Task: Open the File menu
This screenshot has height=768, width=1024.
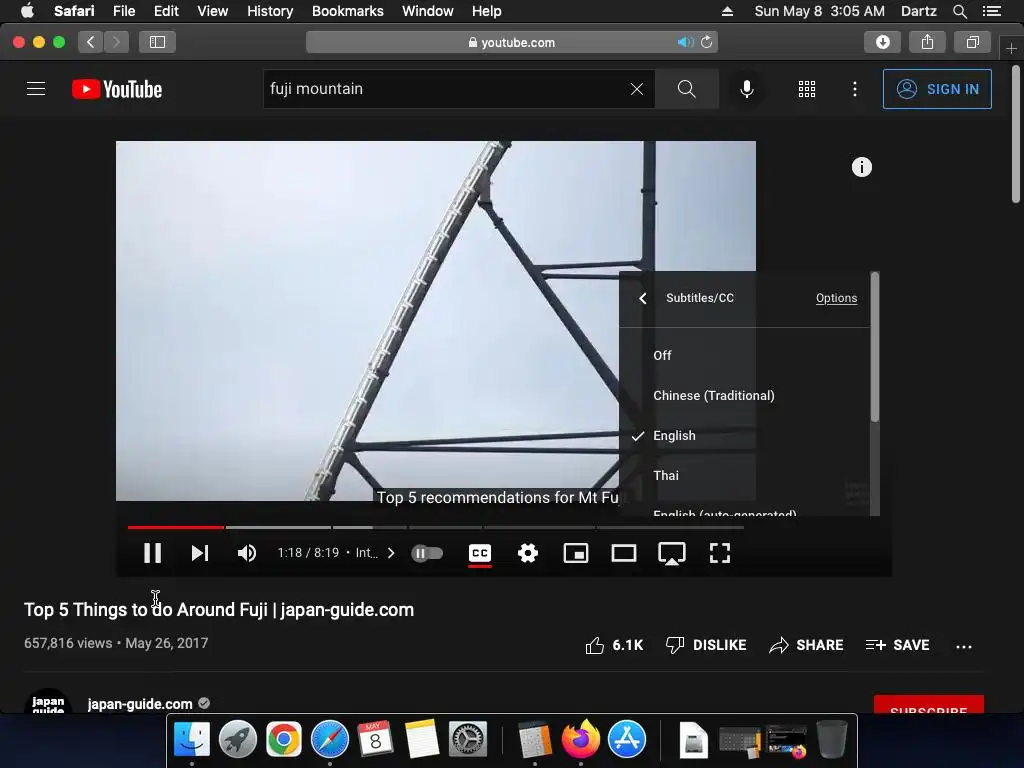Action: (123, 11)
